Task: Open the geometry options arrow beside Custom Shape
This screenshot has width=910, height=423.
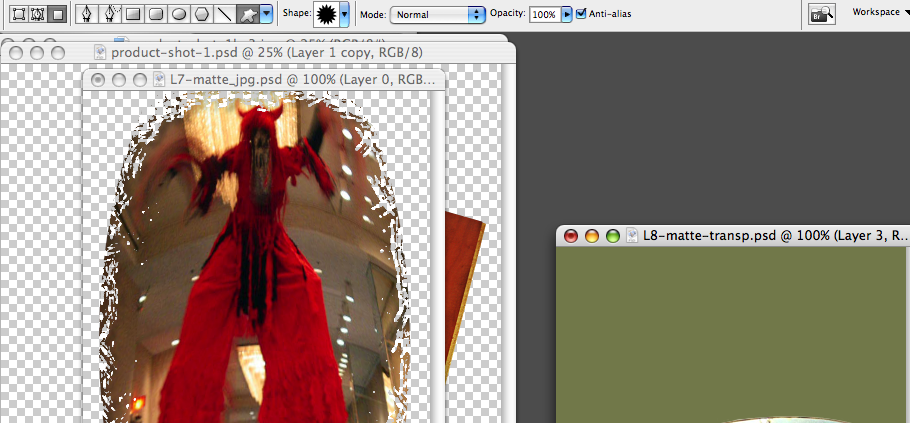Action: tap(266, 15)
